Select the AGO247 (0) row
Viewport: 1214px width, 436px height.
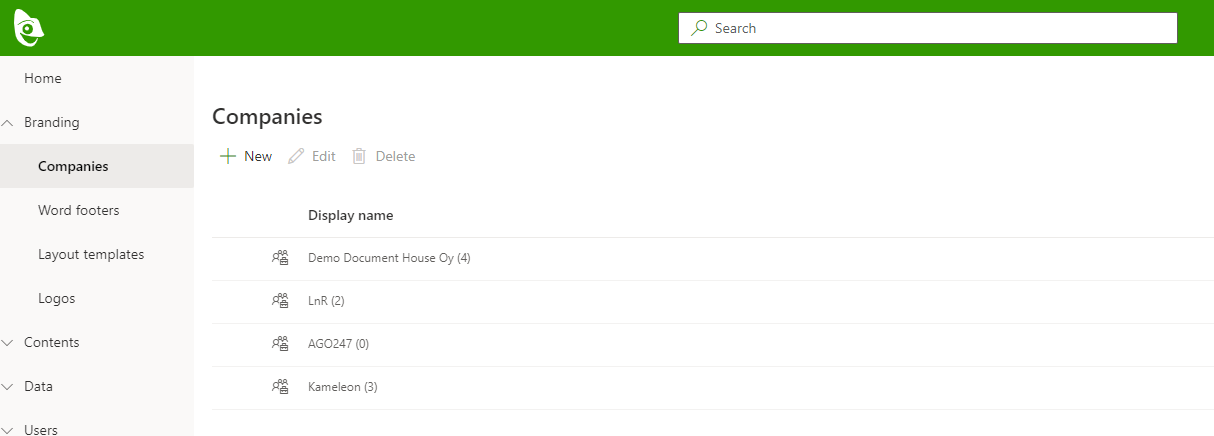[713, 344]
